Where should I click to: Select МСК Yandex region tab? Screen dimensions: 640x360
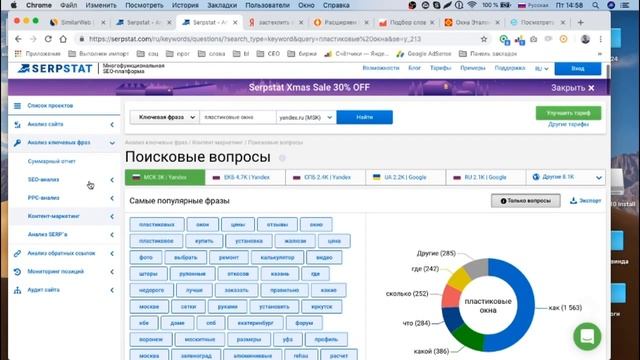click(165, 177)
